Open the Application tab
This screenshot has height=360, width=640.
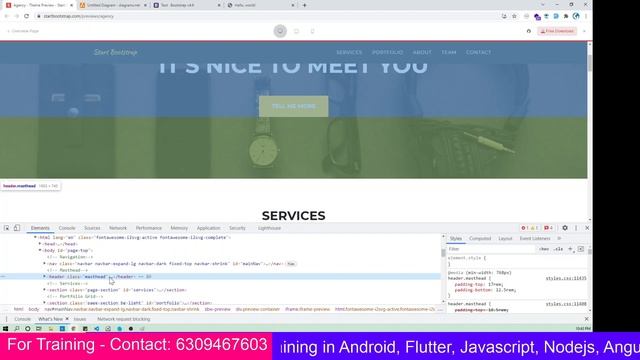tap(208, 228)
